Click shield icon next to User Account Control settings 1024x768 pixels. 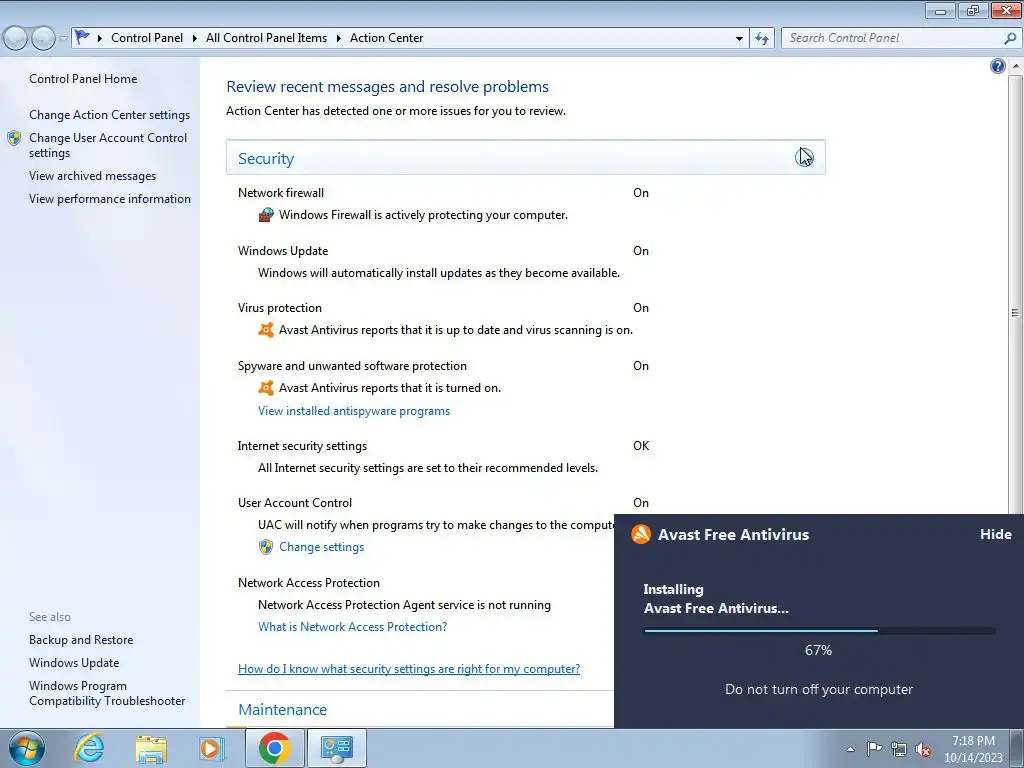pyautogui.click(x=14, y=138)
